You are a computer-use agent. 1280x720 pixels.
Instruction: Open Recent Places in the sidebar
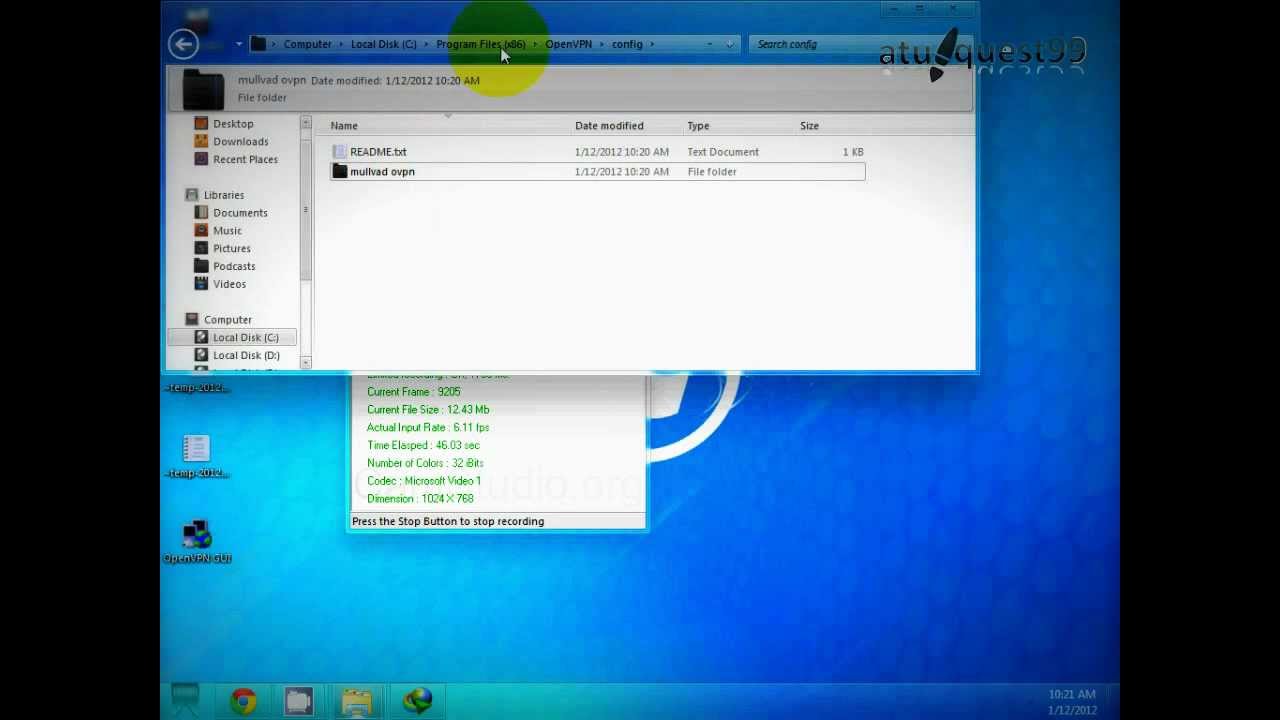pos(245,160)
